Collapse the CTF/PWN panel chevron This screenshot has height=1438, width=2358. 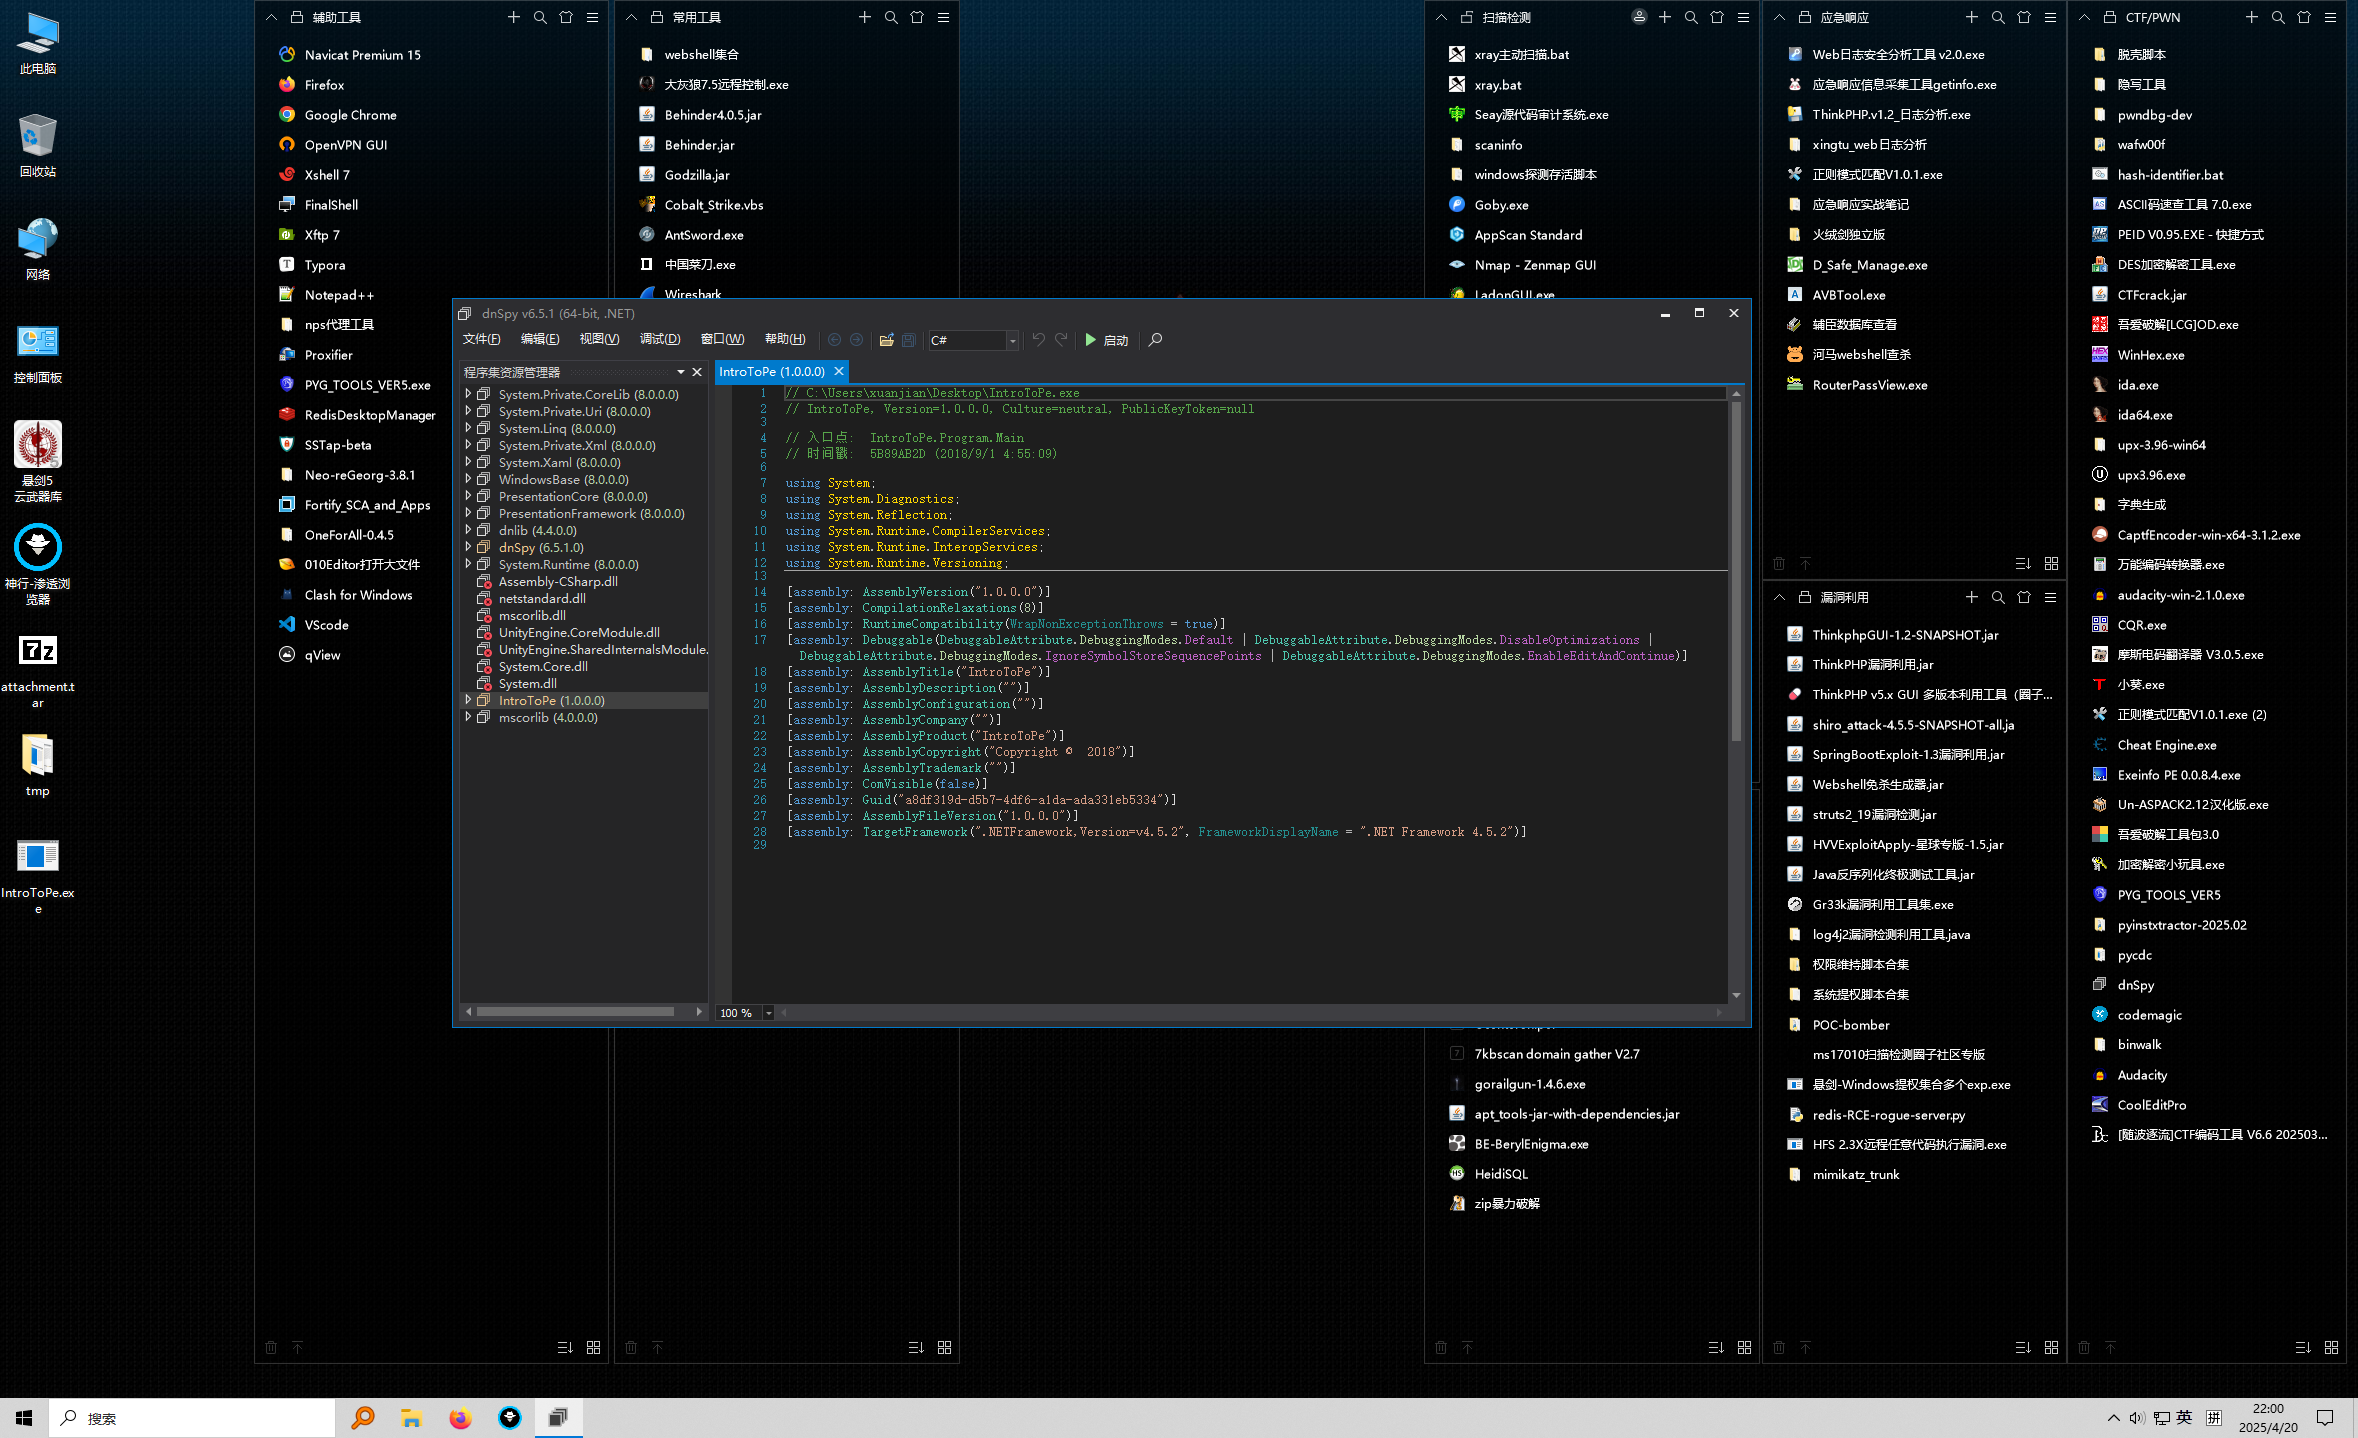coord(2084,17)
